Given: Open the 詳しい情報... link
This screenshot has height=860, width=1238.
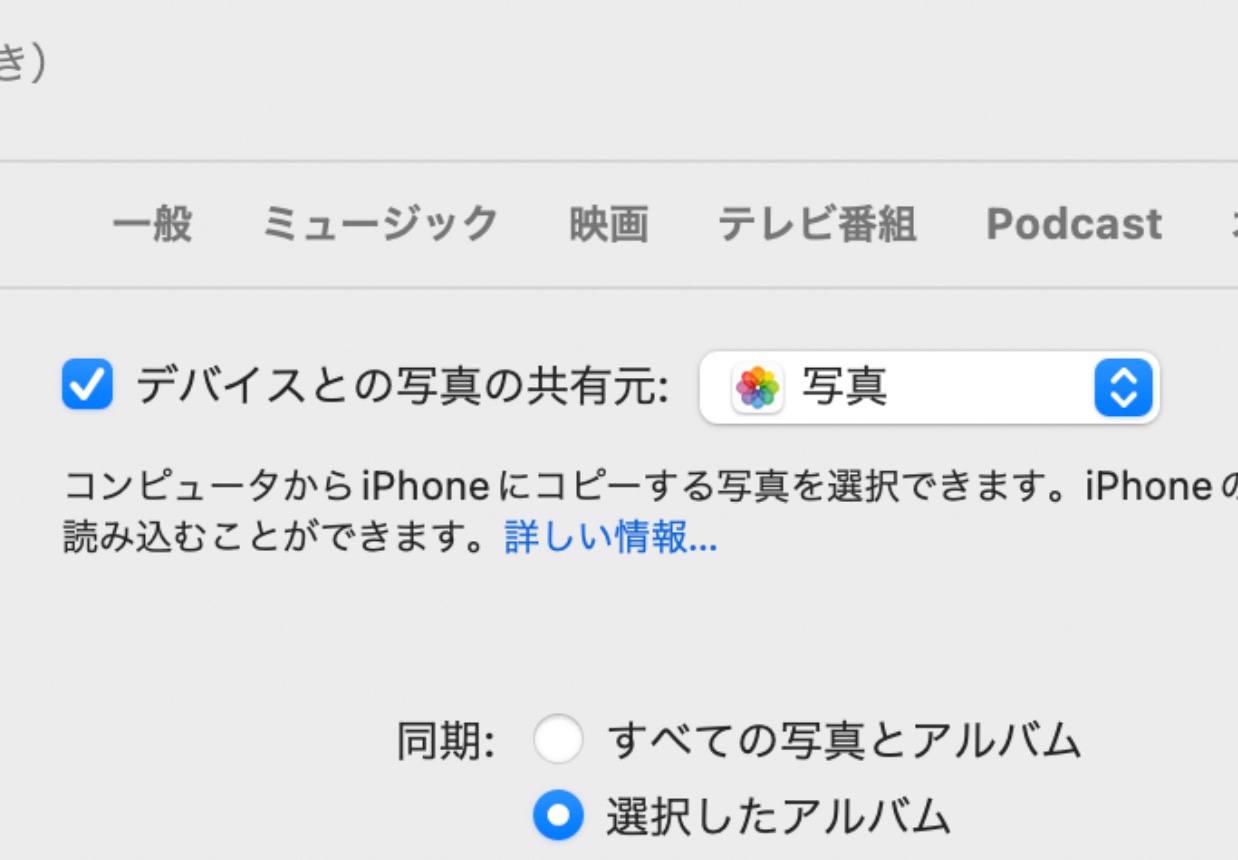Looking at the screenshot, I should pyautogui.click(x=610, y=539).
